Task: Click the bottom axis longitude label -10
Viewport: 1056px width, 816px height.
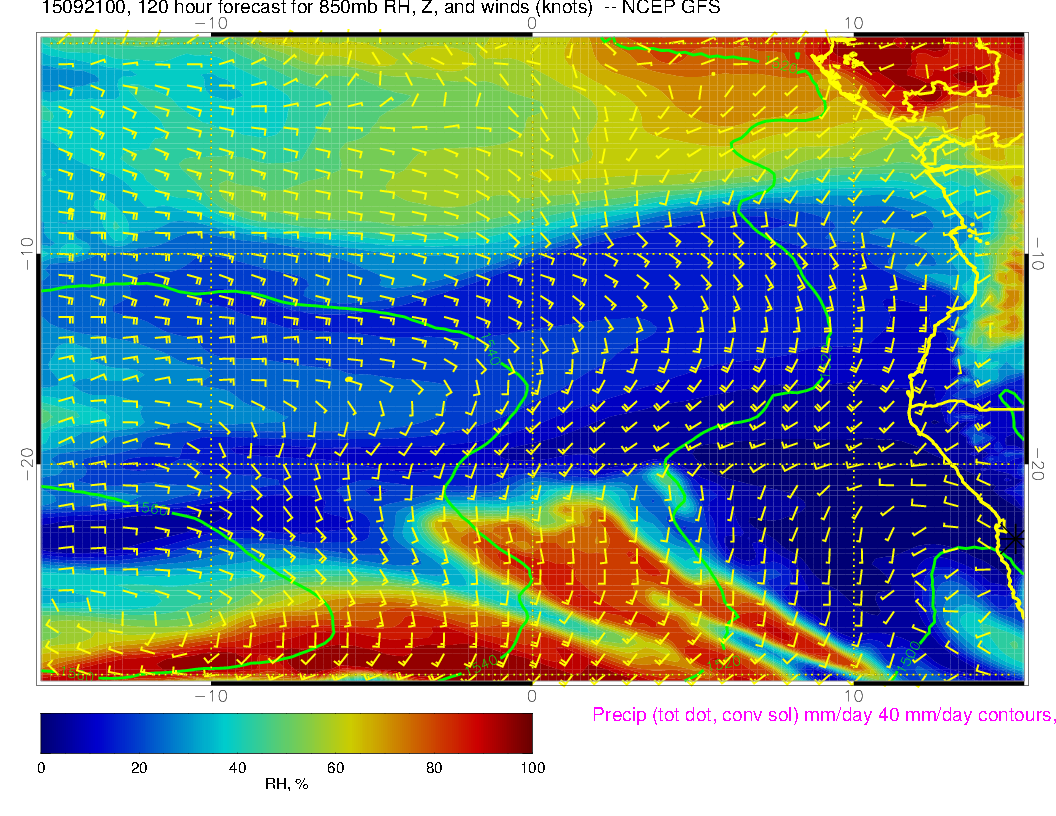Action: point(211,695)
